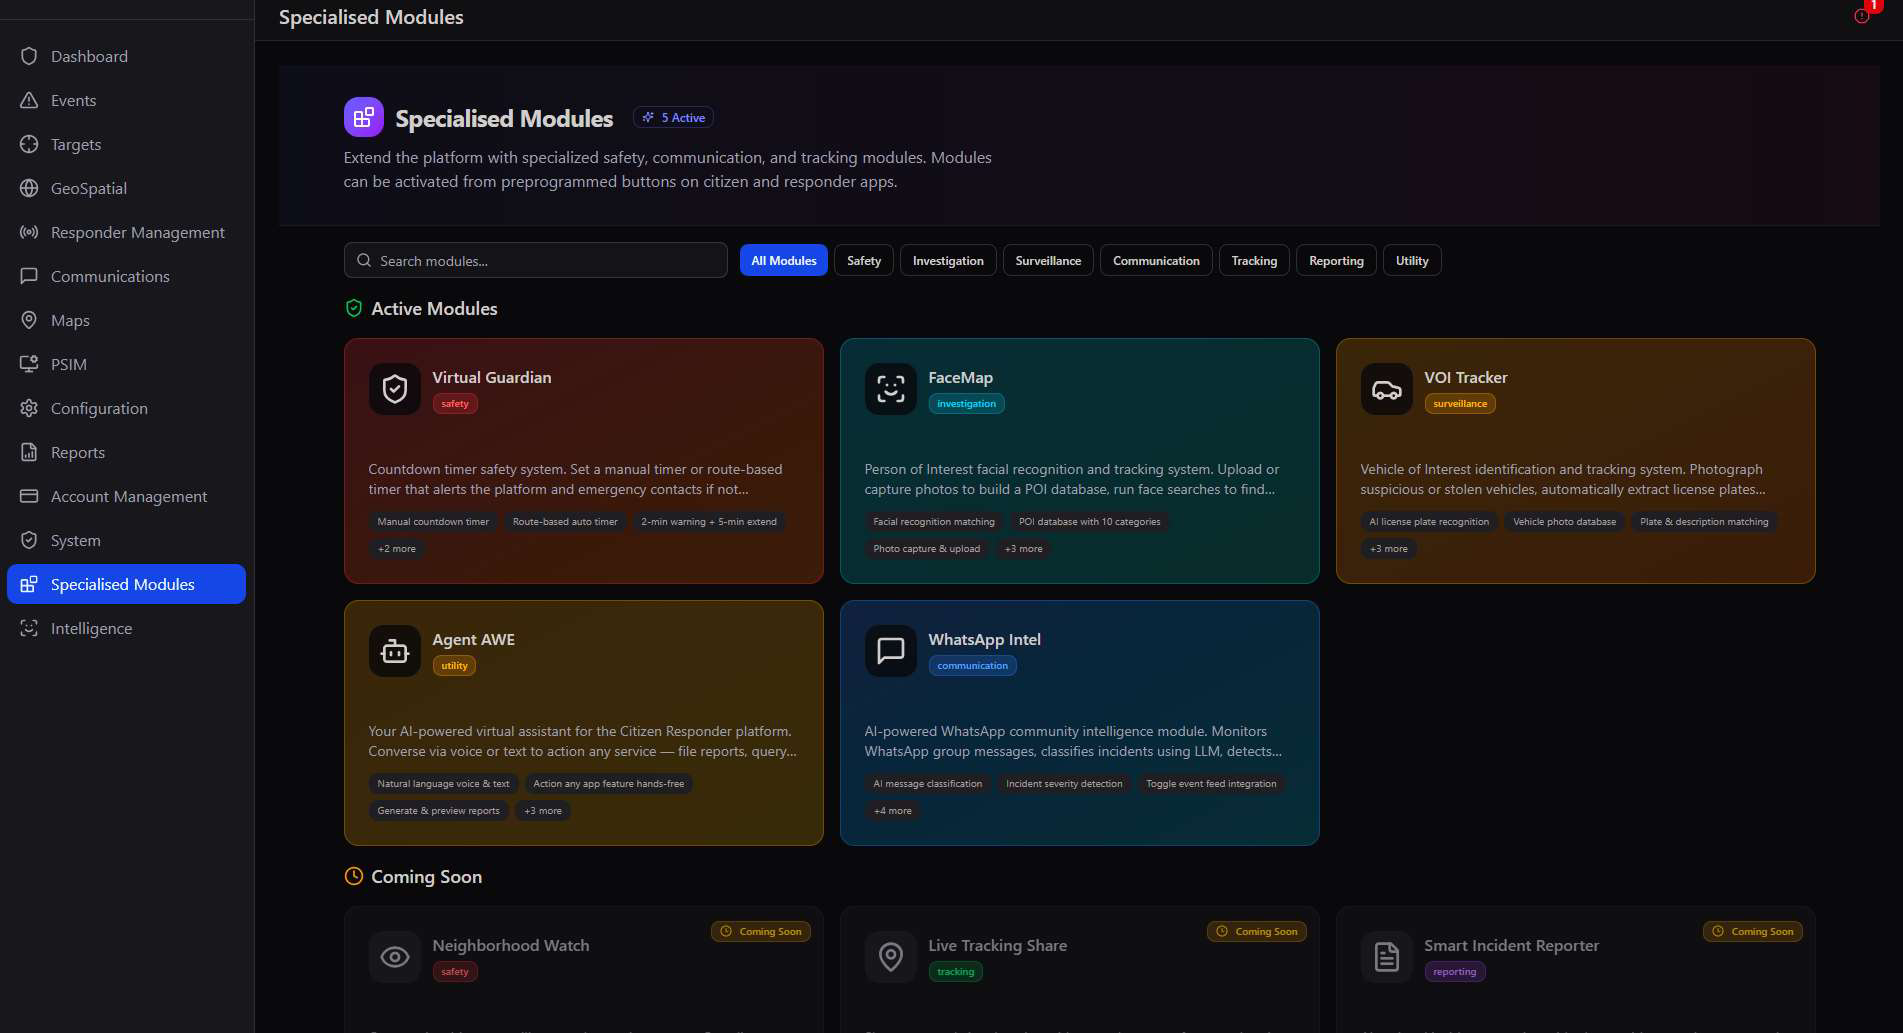Image resolution: width=1903 pixels, height=1033 pixels.
Task: Open the Specialised Modules sidebar item
Action: point(126,584)
